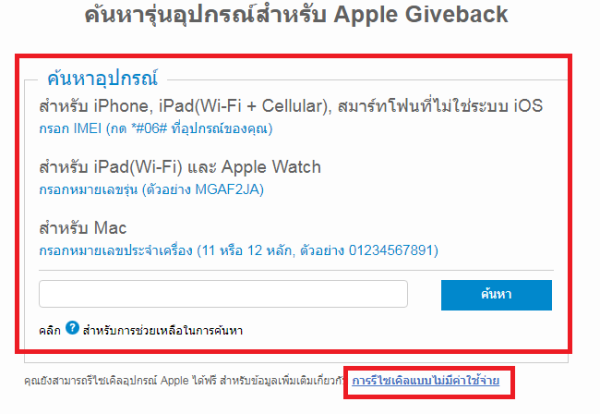Click the กรอกหมายเลขรุ่น model number instruction
600x414 pixels.
(151, 189)
